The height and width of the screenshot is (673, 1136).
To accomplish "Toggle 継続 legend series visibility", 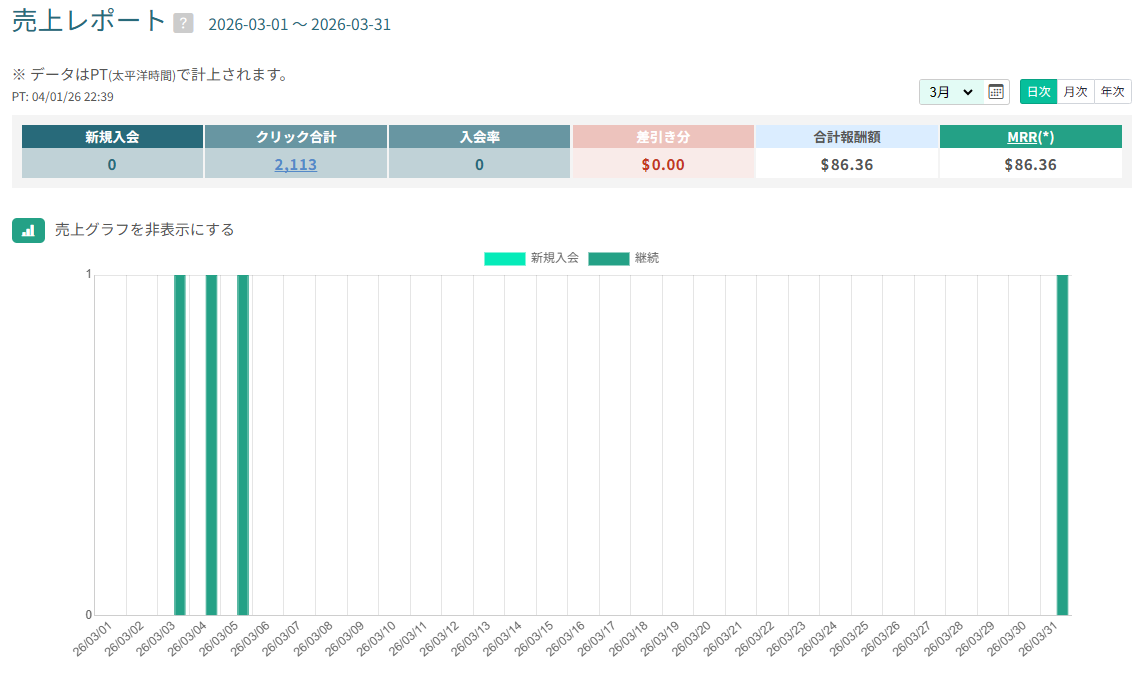I will [x=647, y=258].
